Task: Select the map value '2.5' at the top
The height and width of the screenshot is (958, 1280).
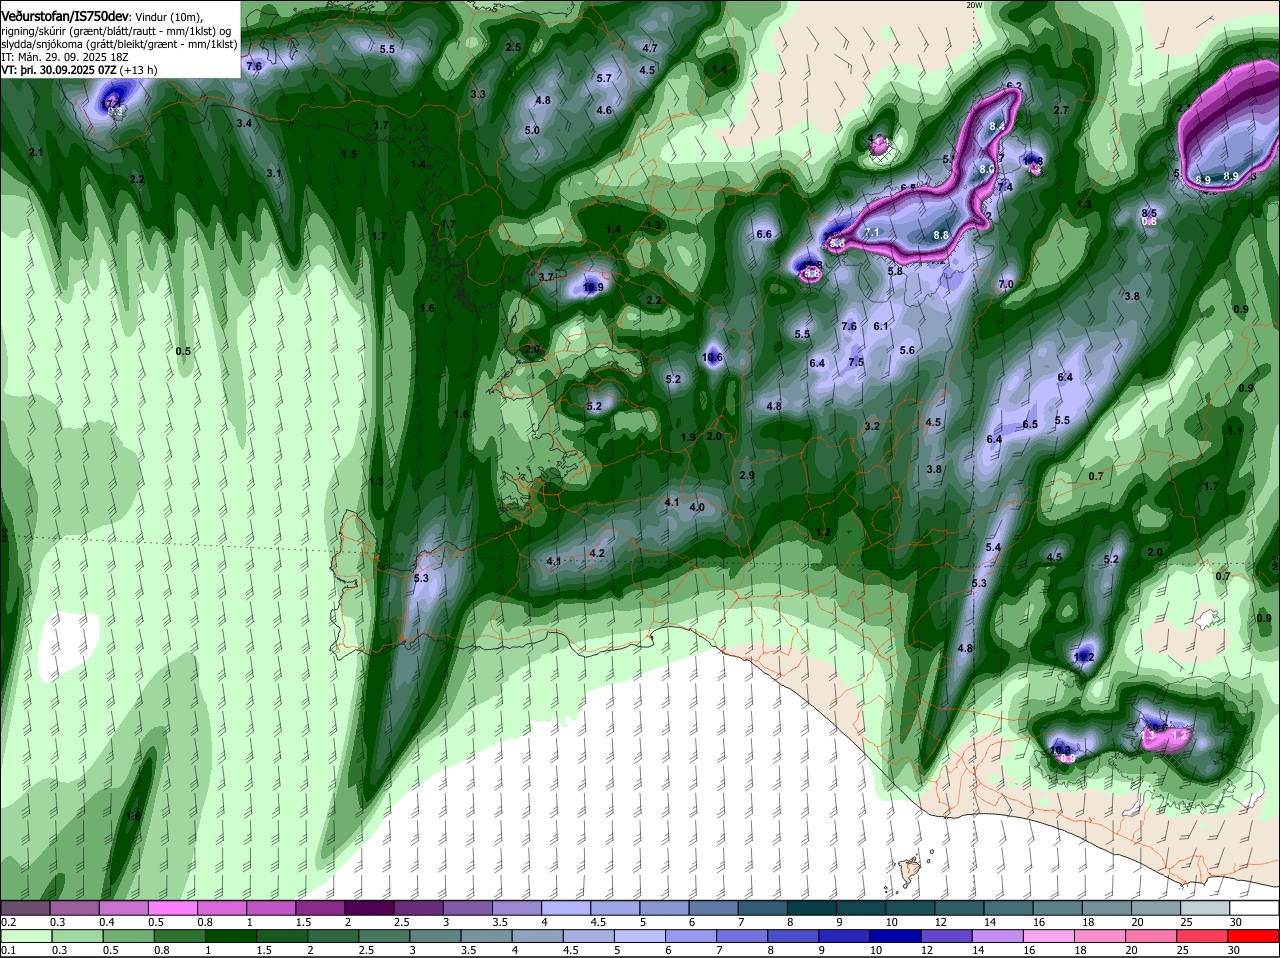Action: [x=513, y=47]
